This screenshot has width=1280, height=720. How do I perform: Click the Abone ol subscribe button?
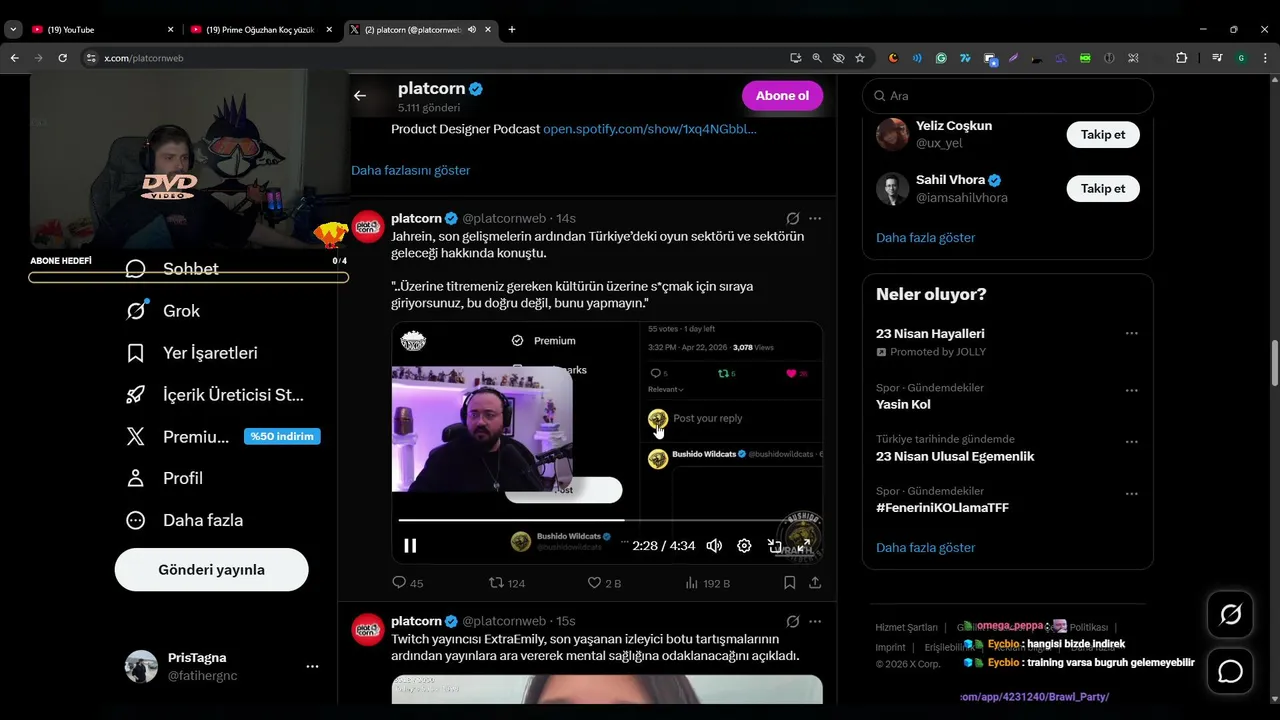point(782,96)
